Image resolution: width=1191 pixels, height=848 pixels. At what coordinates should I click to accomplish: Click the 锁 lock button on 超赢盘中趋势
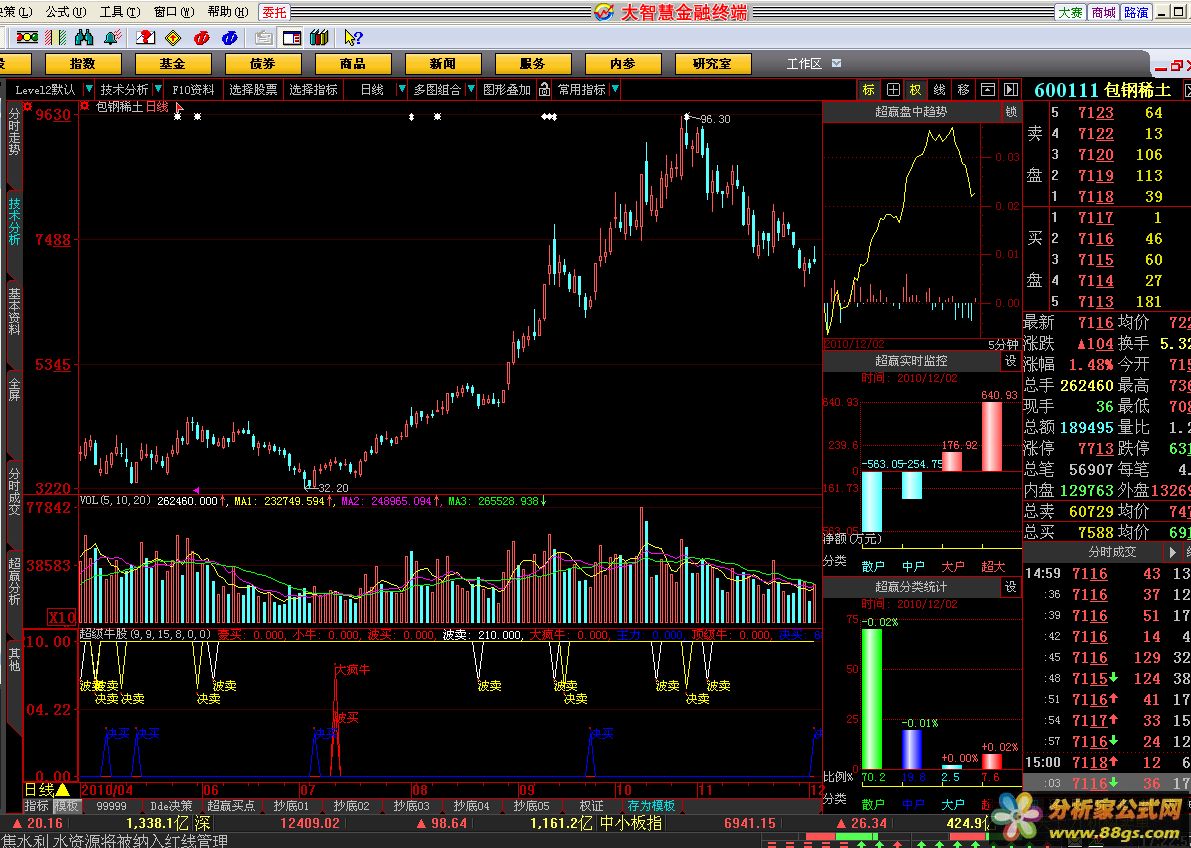coord(1011,112)
